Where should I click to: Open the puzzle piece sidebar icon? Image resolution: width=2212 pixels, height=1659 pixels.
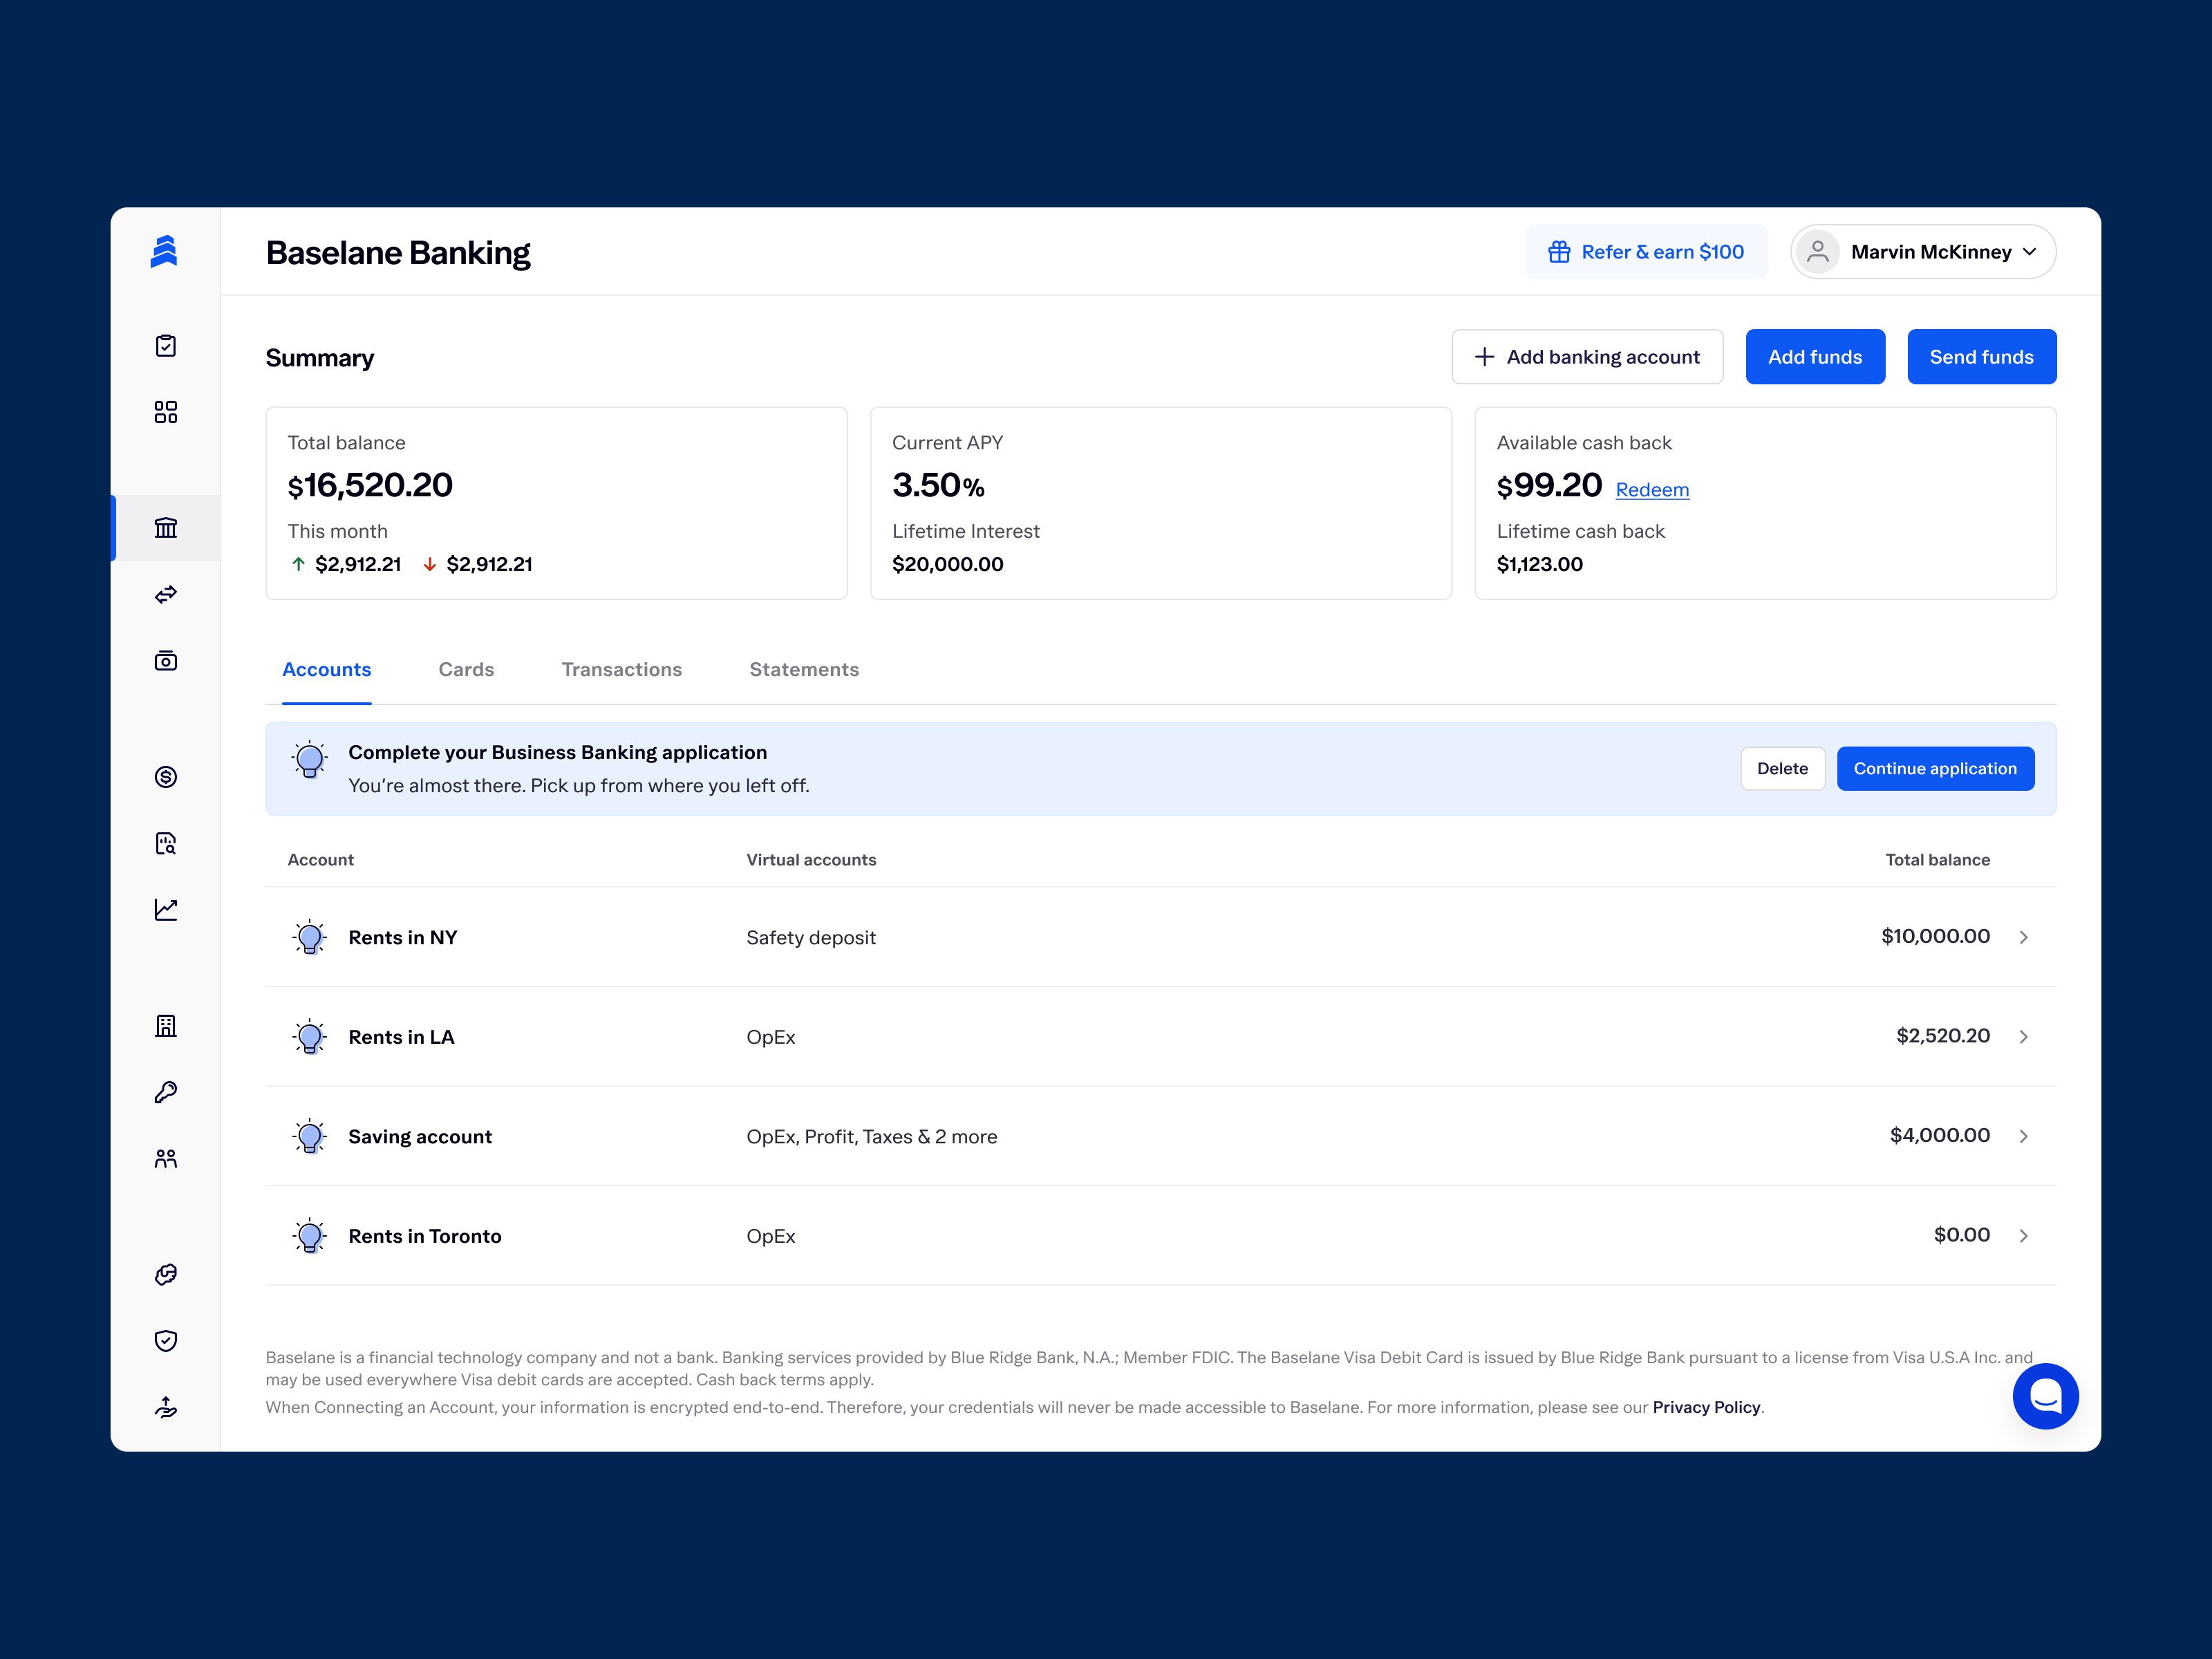click(166, 1274)
